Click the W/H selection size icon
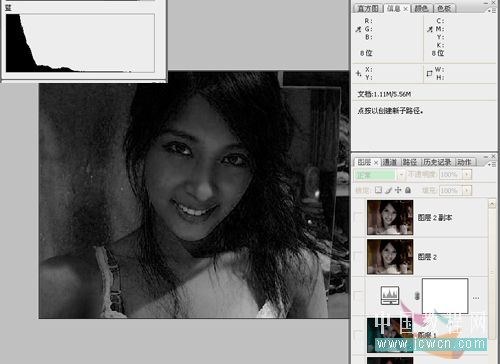The width and height of the screenshot is (500, 364). [x=430, y=73]
